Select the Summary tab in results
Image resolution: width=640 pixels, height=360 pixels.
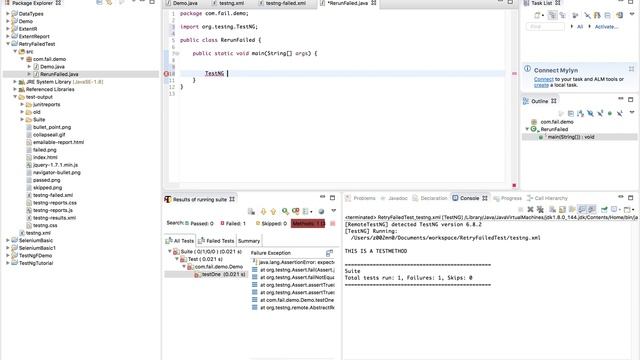coord(249,241)
